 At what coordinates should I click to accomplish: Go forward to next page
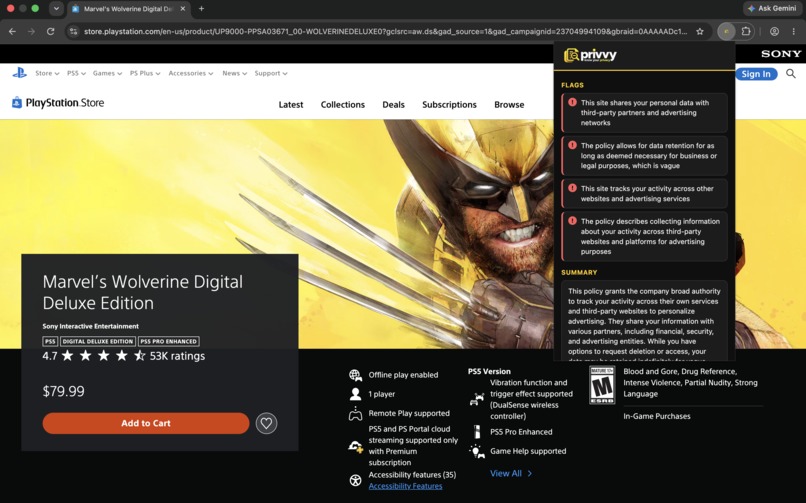tap(31, 31)
